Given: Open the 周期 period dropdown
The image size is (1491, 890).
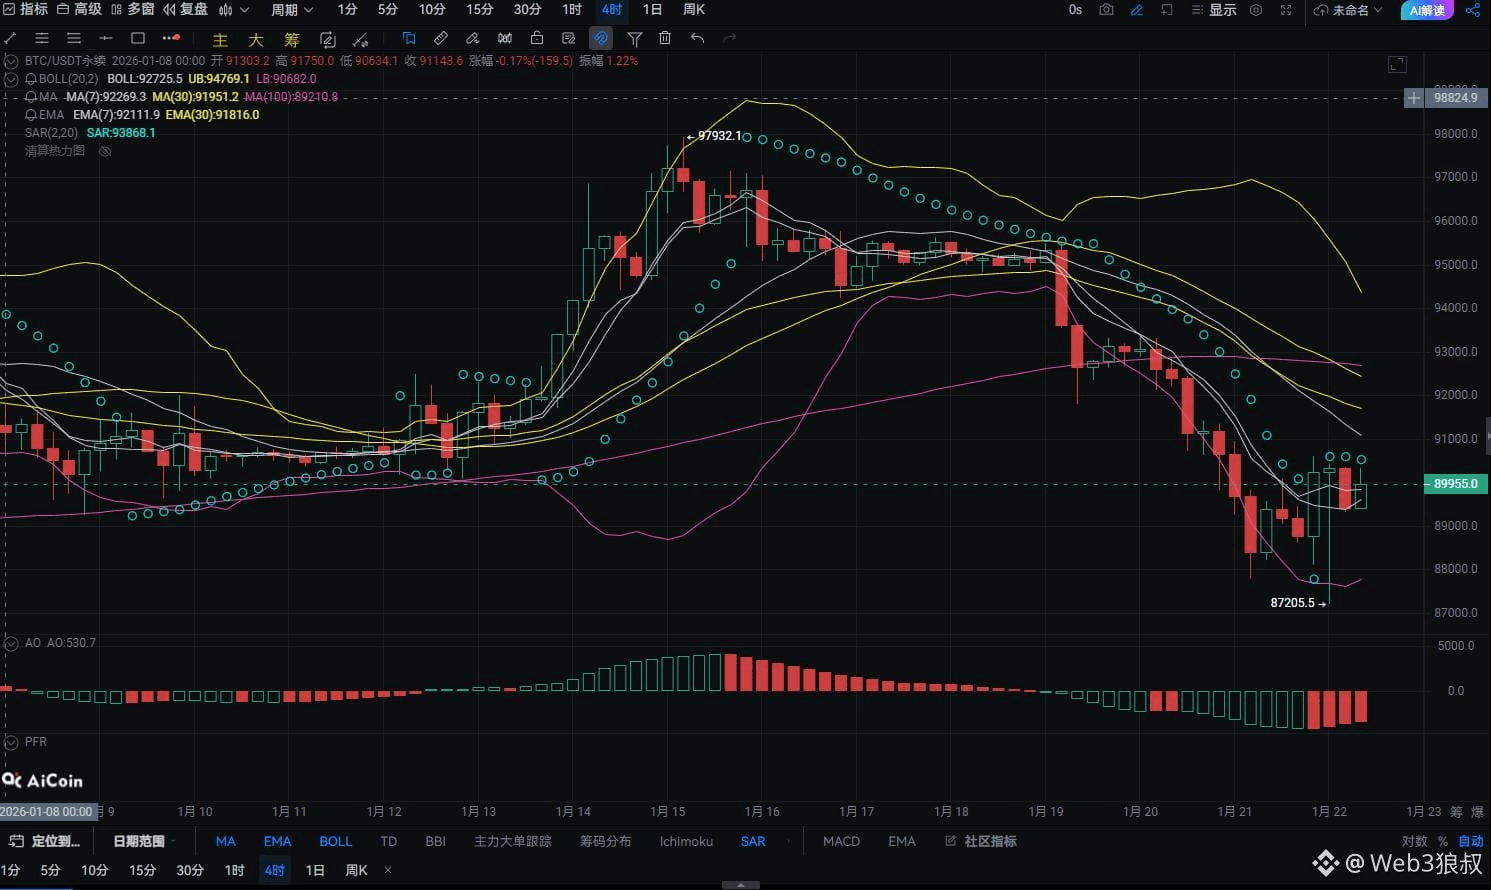Looking at the screenshot, I should 292,10.
